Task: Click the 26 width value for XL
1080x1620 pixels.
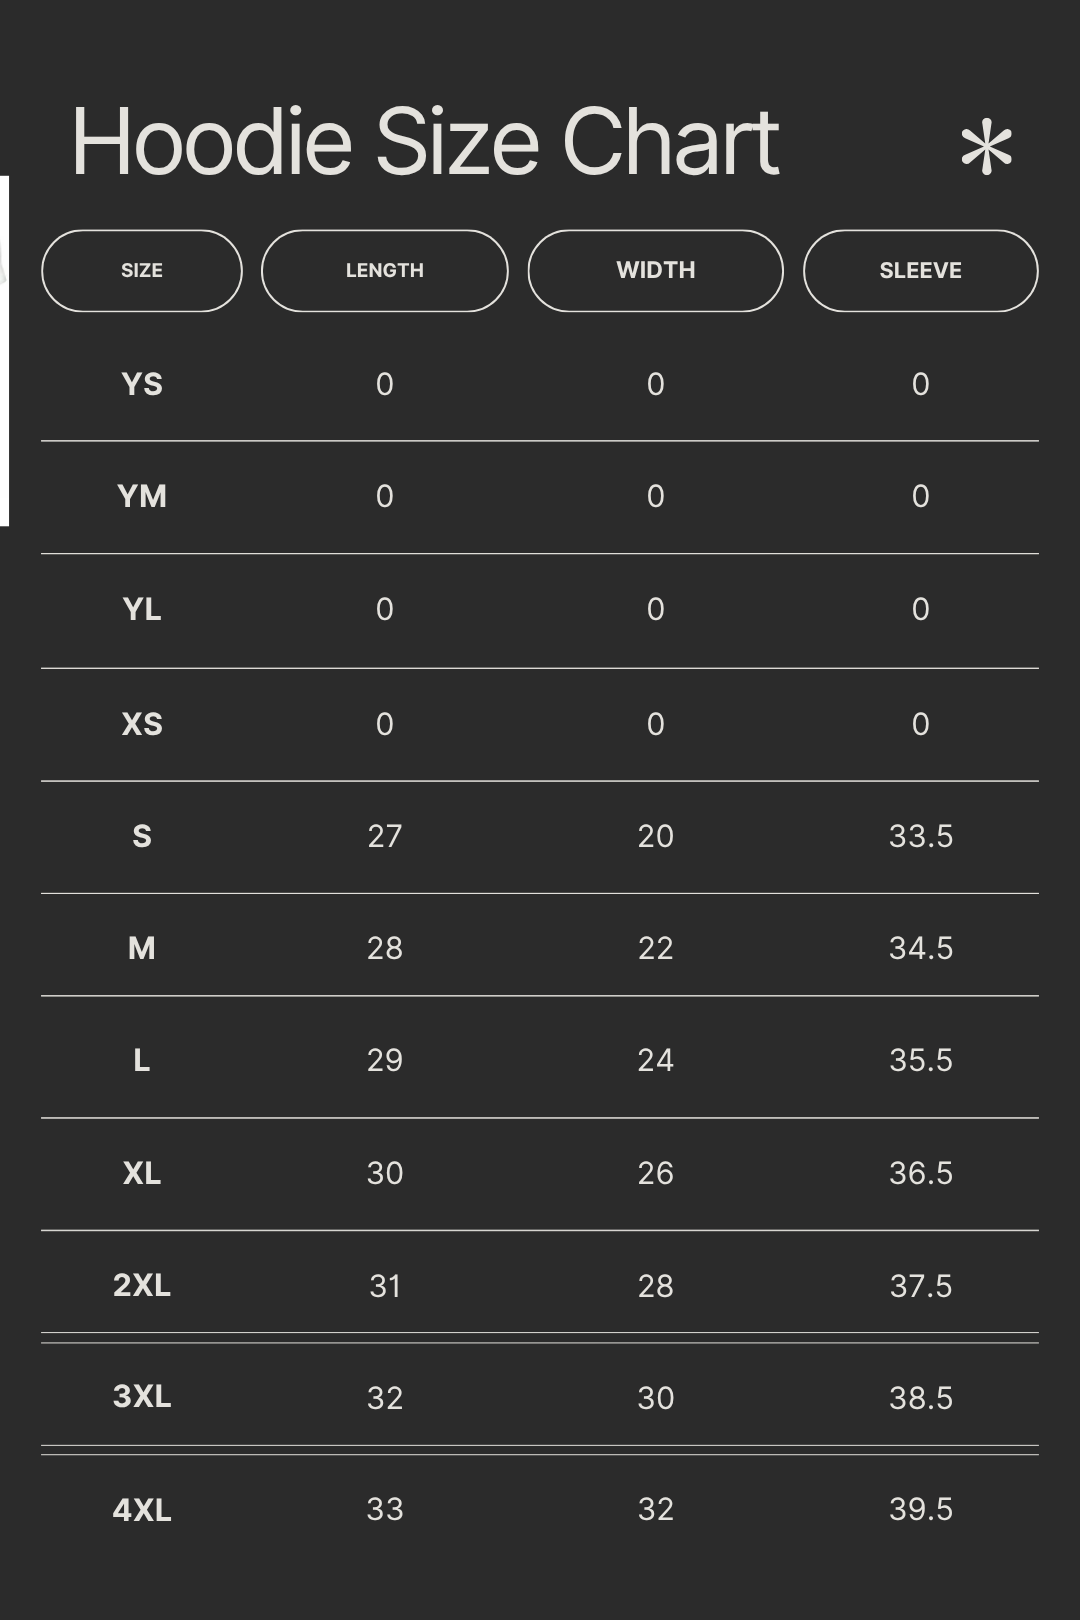Action: [655, 1173]
